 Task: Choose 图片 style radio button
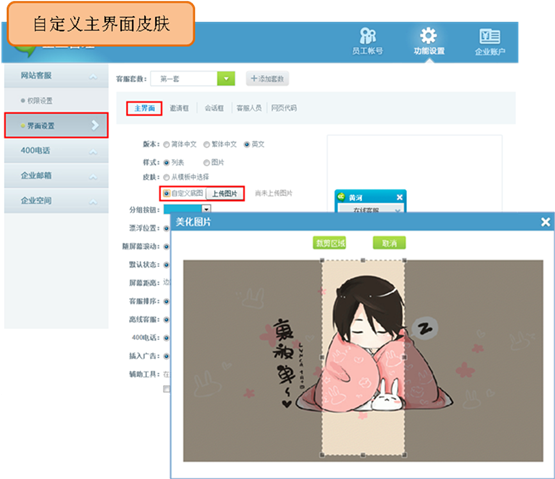[207, 162]
